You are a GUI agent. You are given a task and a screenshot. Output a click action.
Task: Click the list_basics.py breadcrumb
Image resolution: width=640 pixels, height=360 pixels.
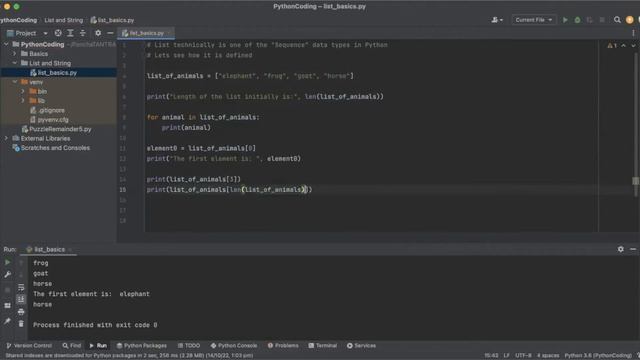(112, 20)
